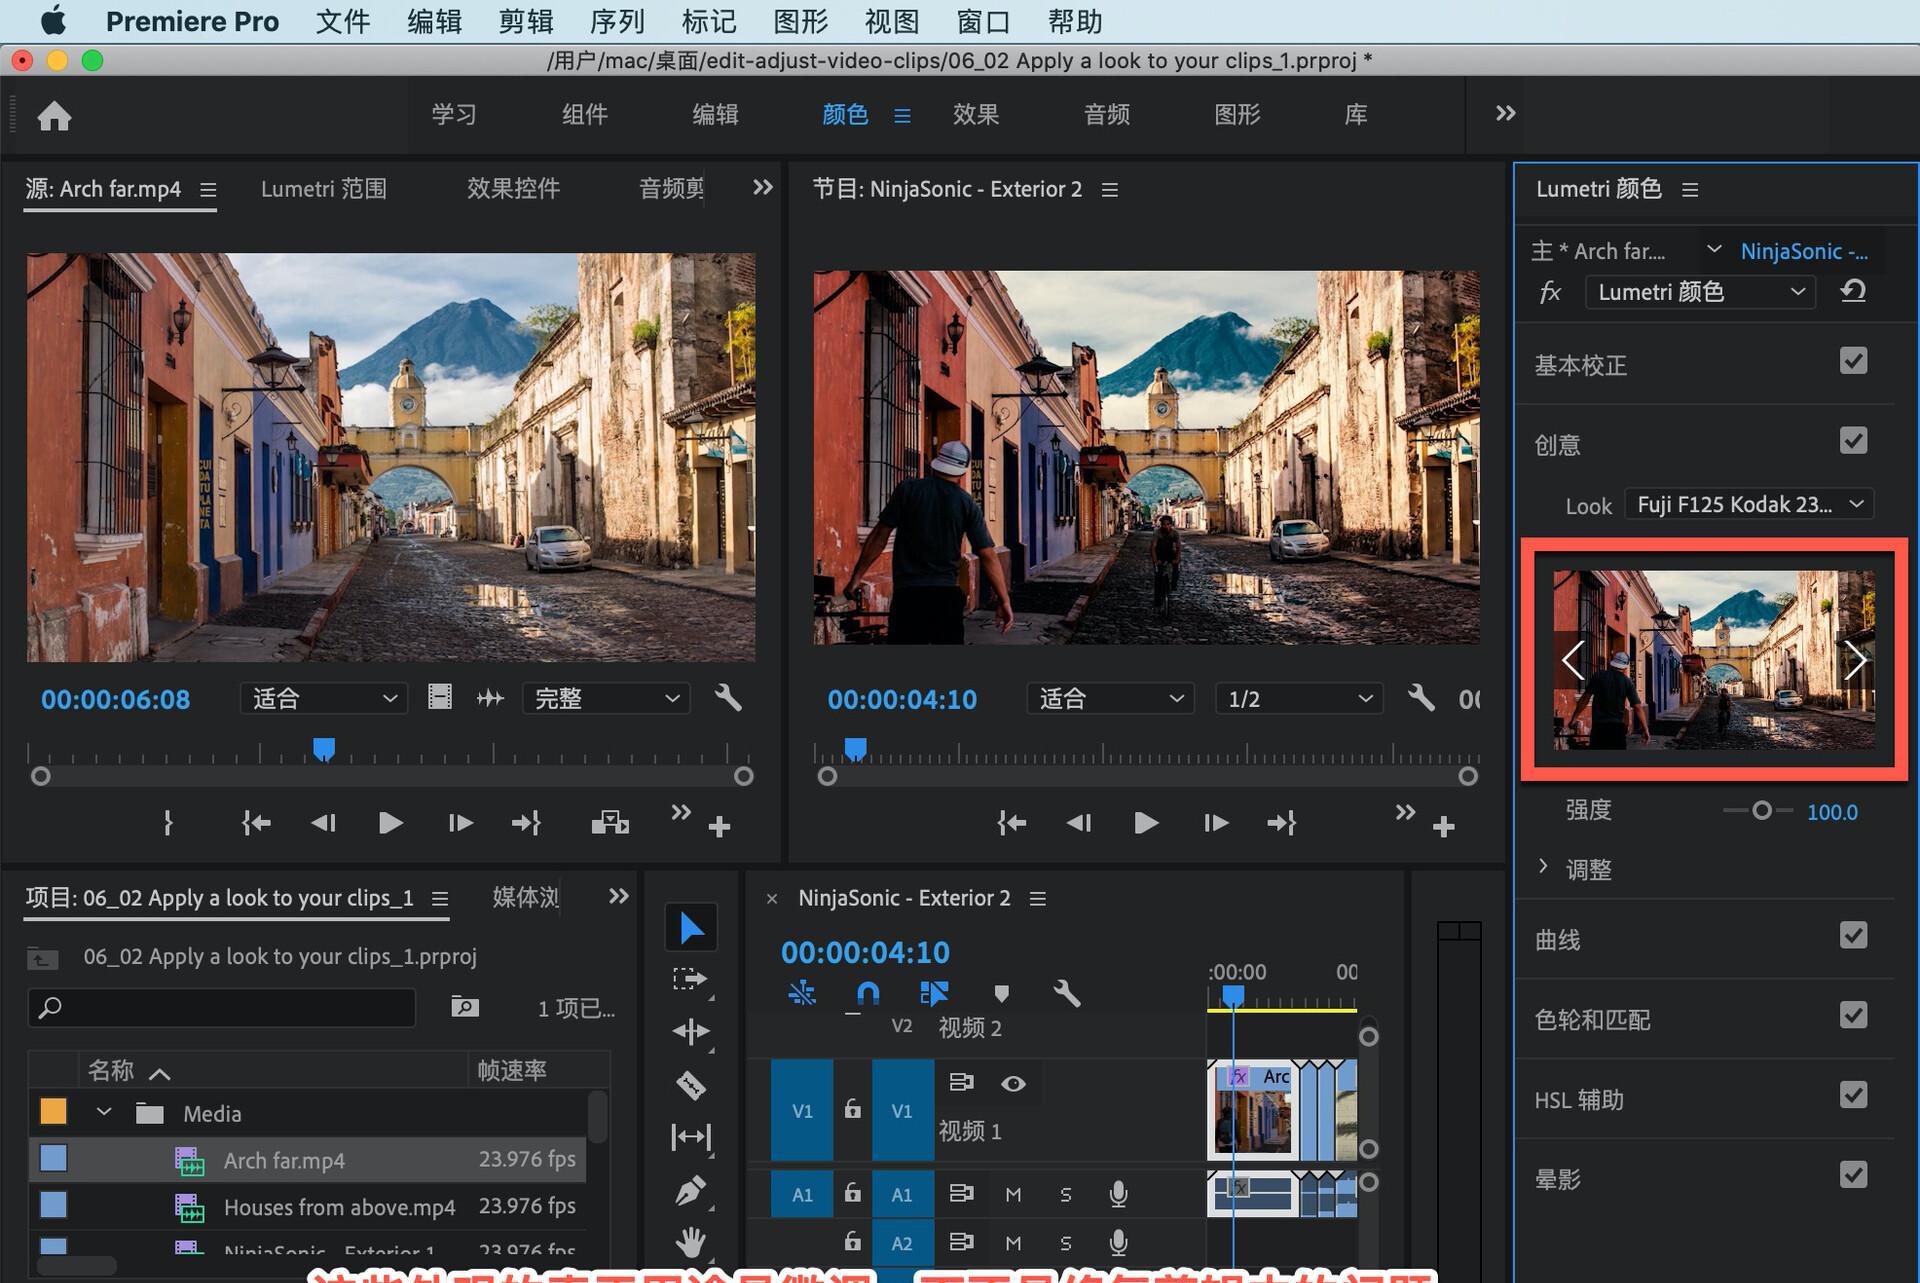Go to the Home screen icon

pyautogui.click(x=54, y=116)
